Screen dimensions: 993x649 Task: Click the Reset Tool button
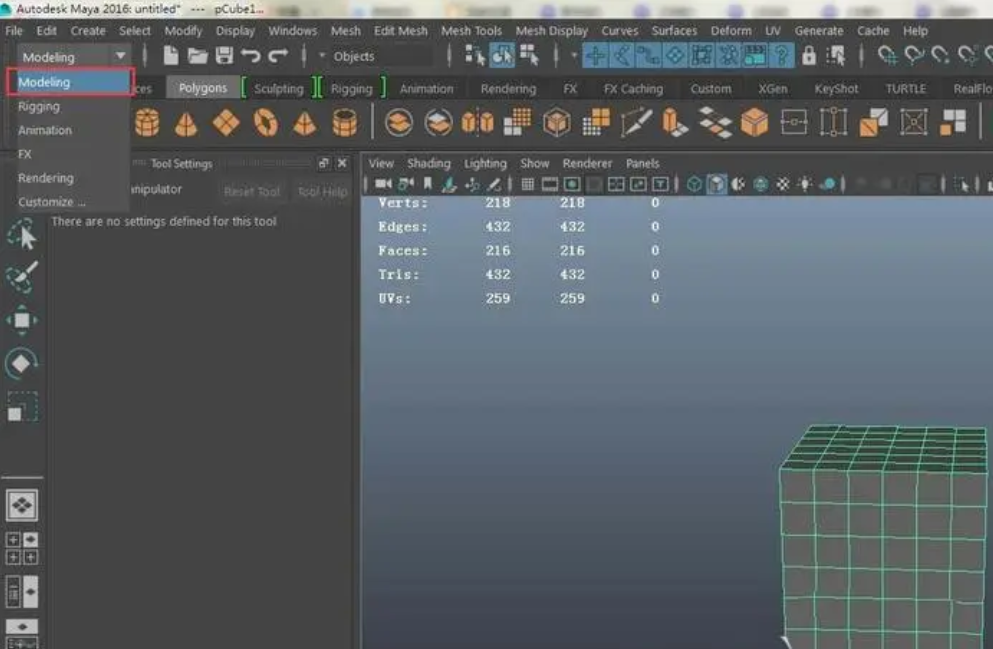click(x=251, y=191)
